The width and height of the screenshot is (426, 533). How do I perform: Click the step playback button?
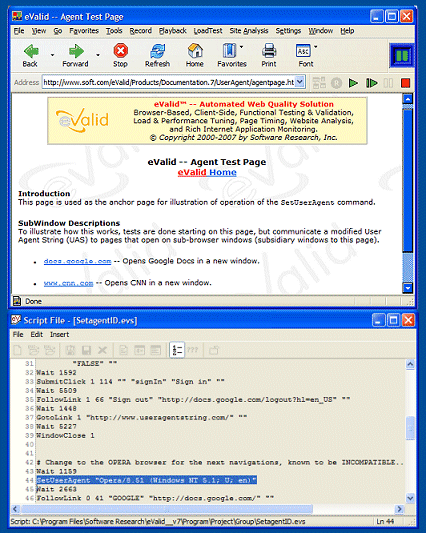click(x=371, y=83)
